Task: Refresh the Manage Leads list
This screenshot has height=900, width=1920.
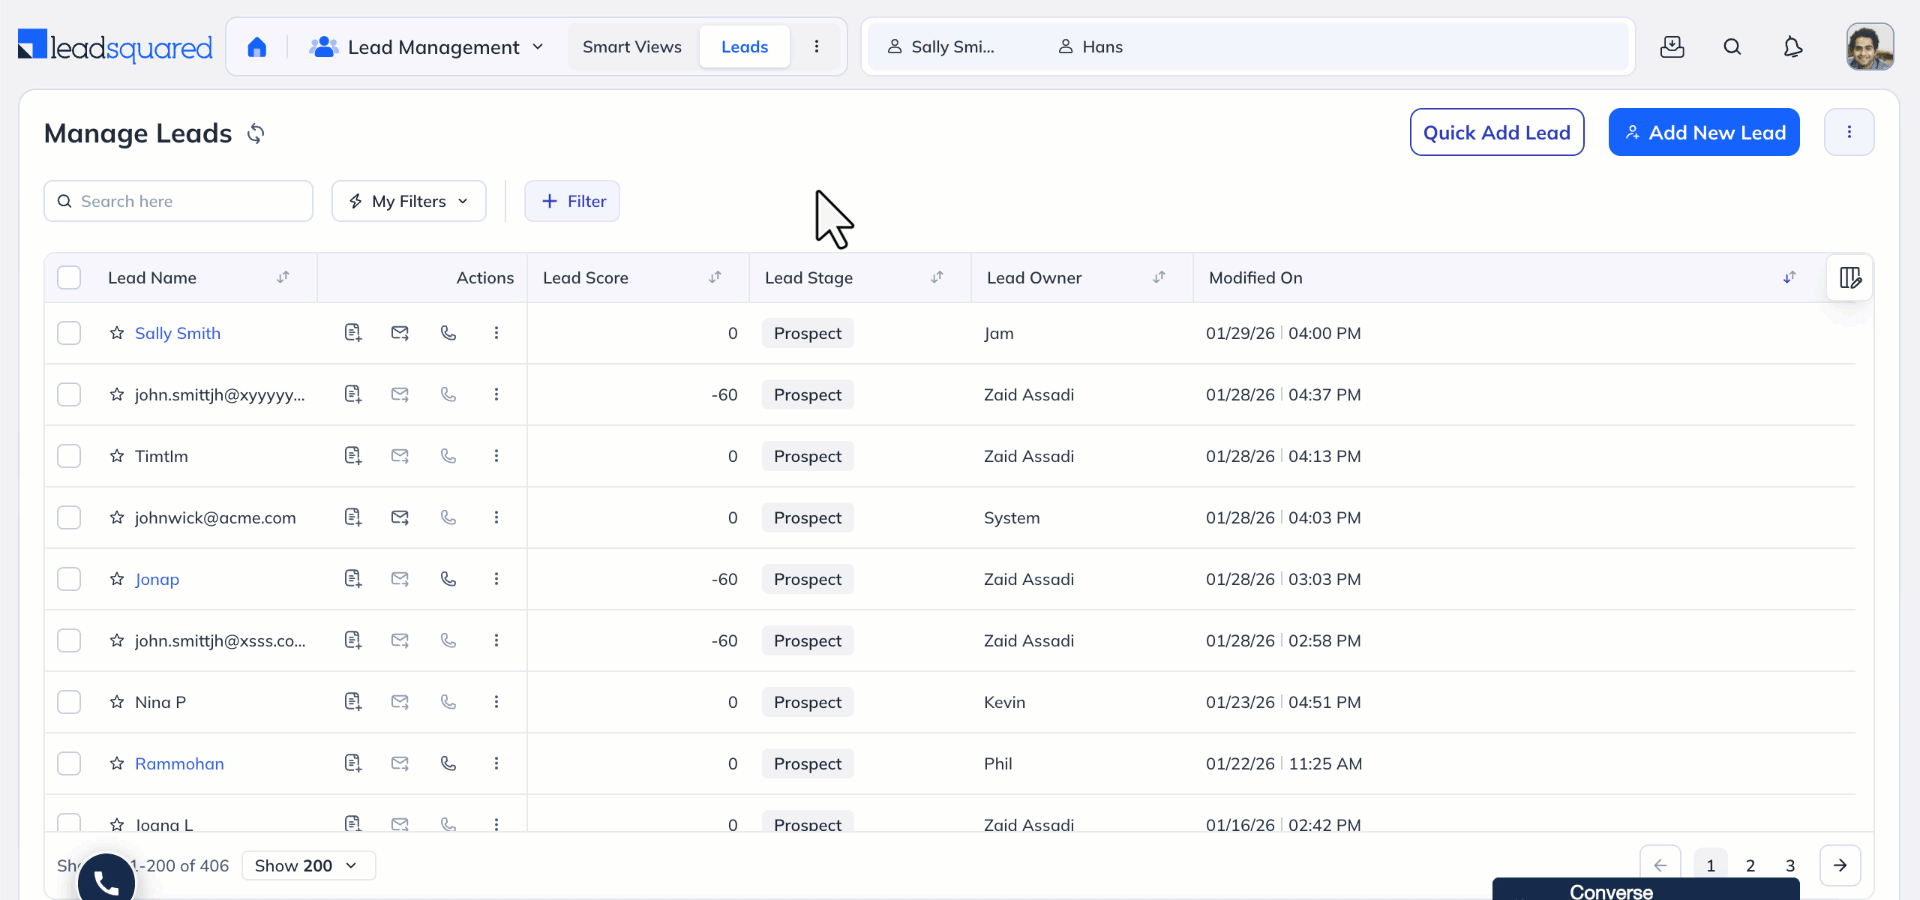Action: [256, 134]
